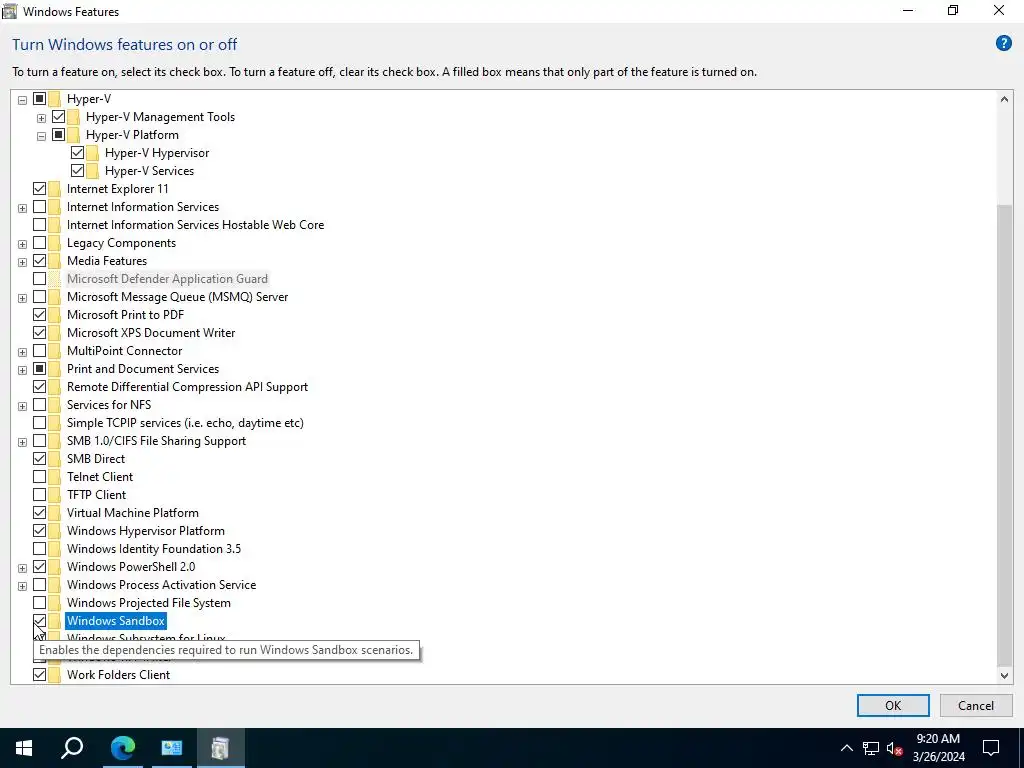This screenshot has width=1024, height=768.
Task: Expand the MultiPoint Connector node
Action: [22, 352]
